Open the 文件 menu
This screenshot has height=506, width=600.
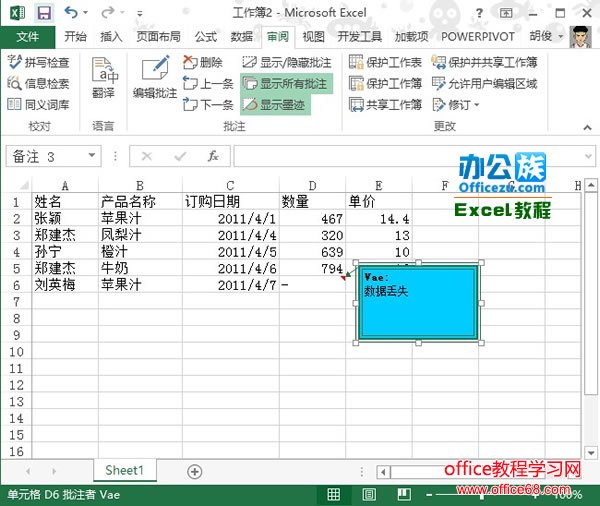click(28, 37)
